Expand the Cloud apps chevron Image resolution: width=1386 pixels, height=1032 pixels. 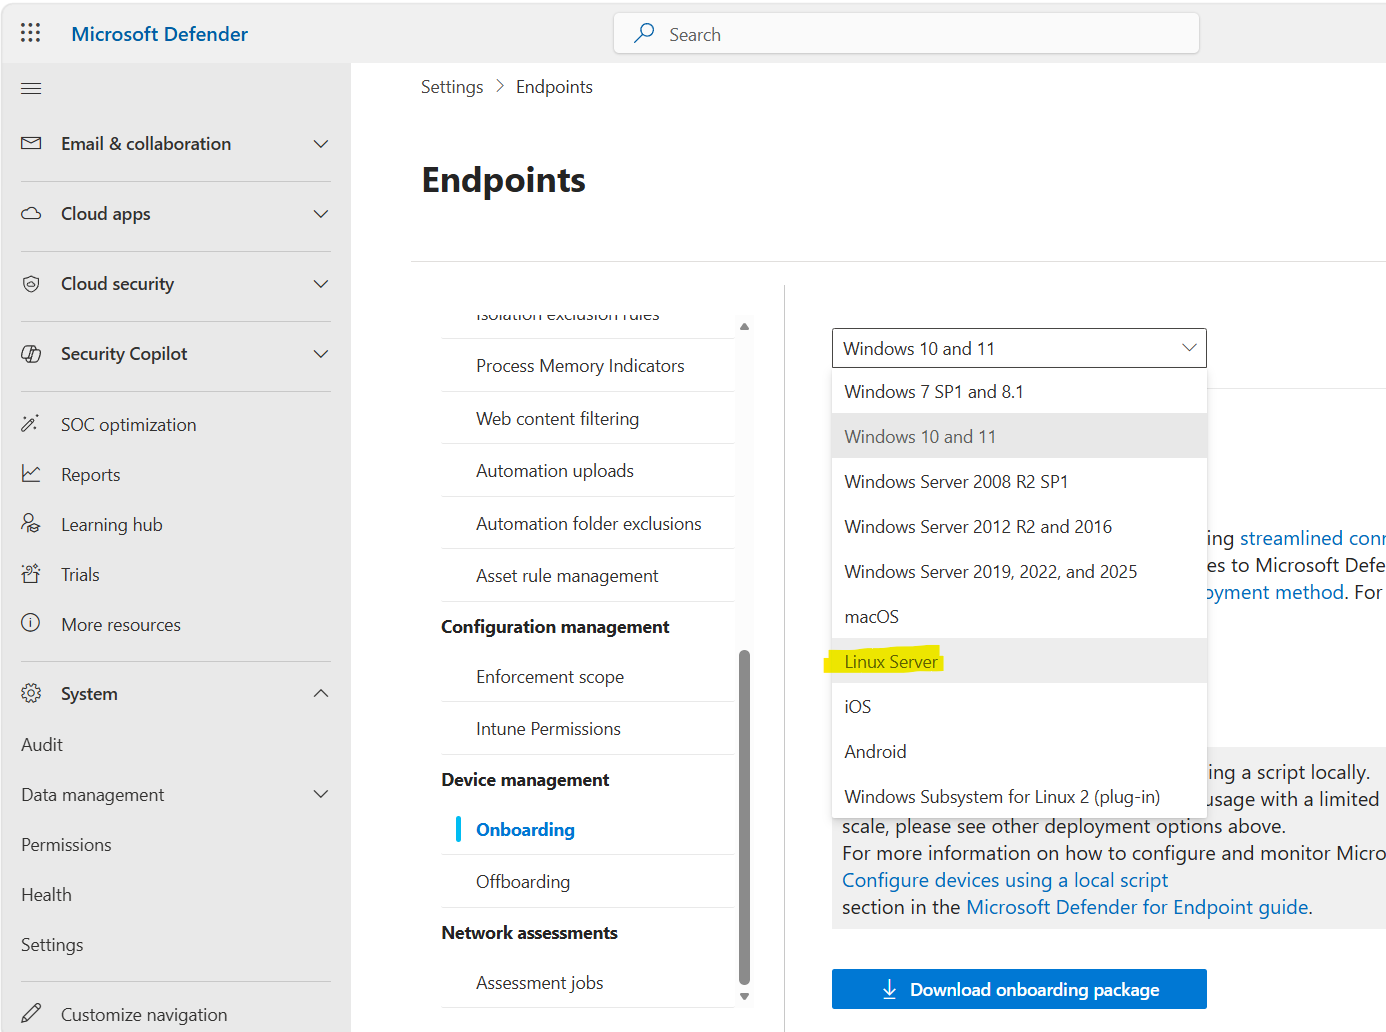click(321, 214)
